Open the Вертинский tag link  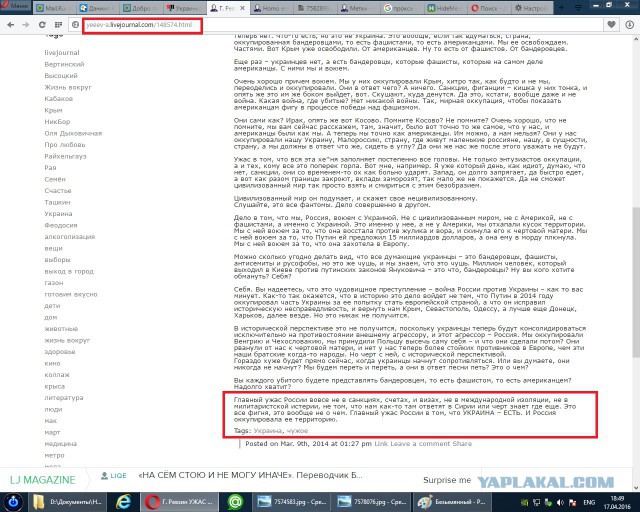point(64,64)
